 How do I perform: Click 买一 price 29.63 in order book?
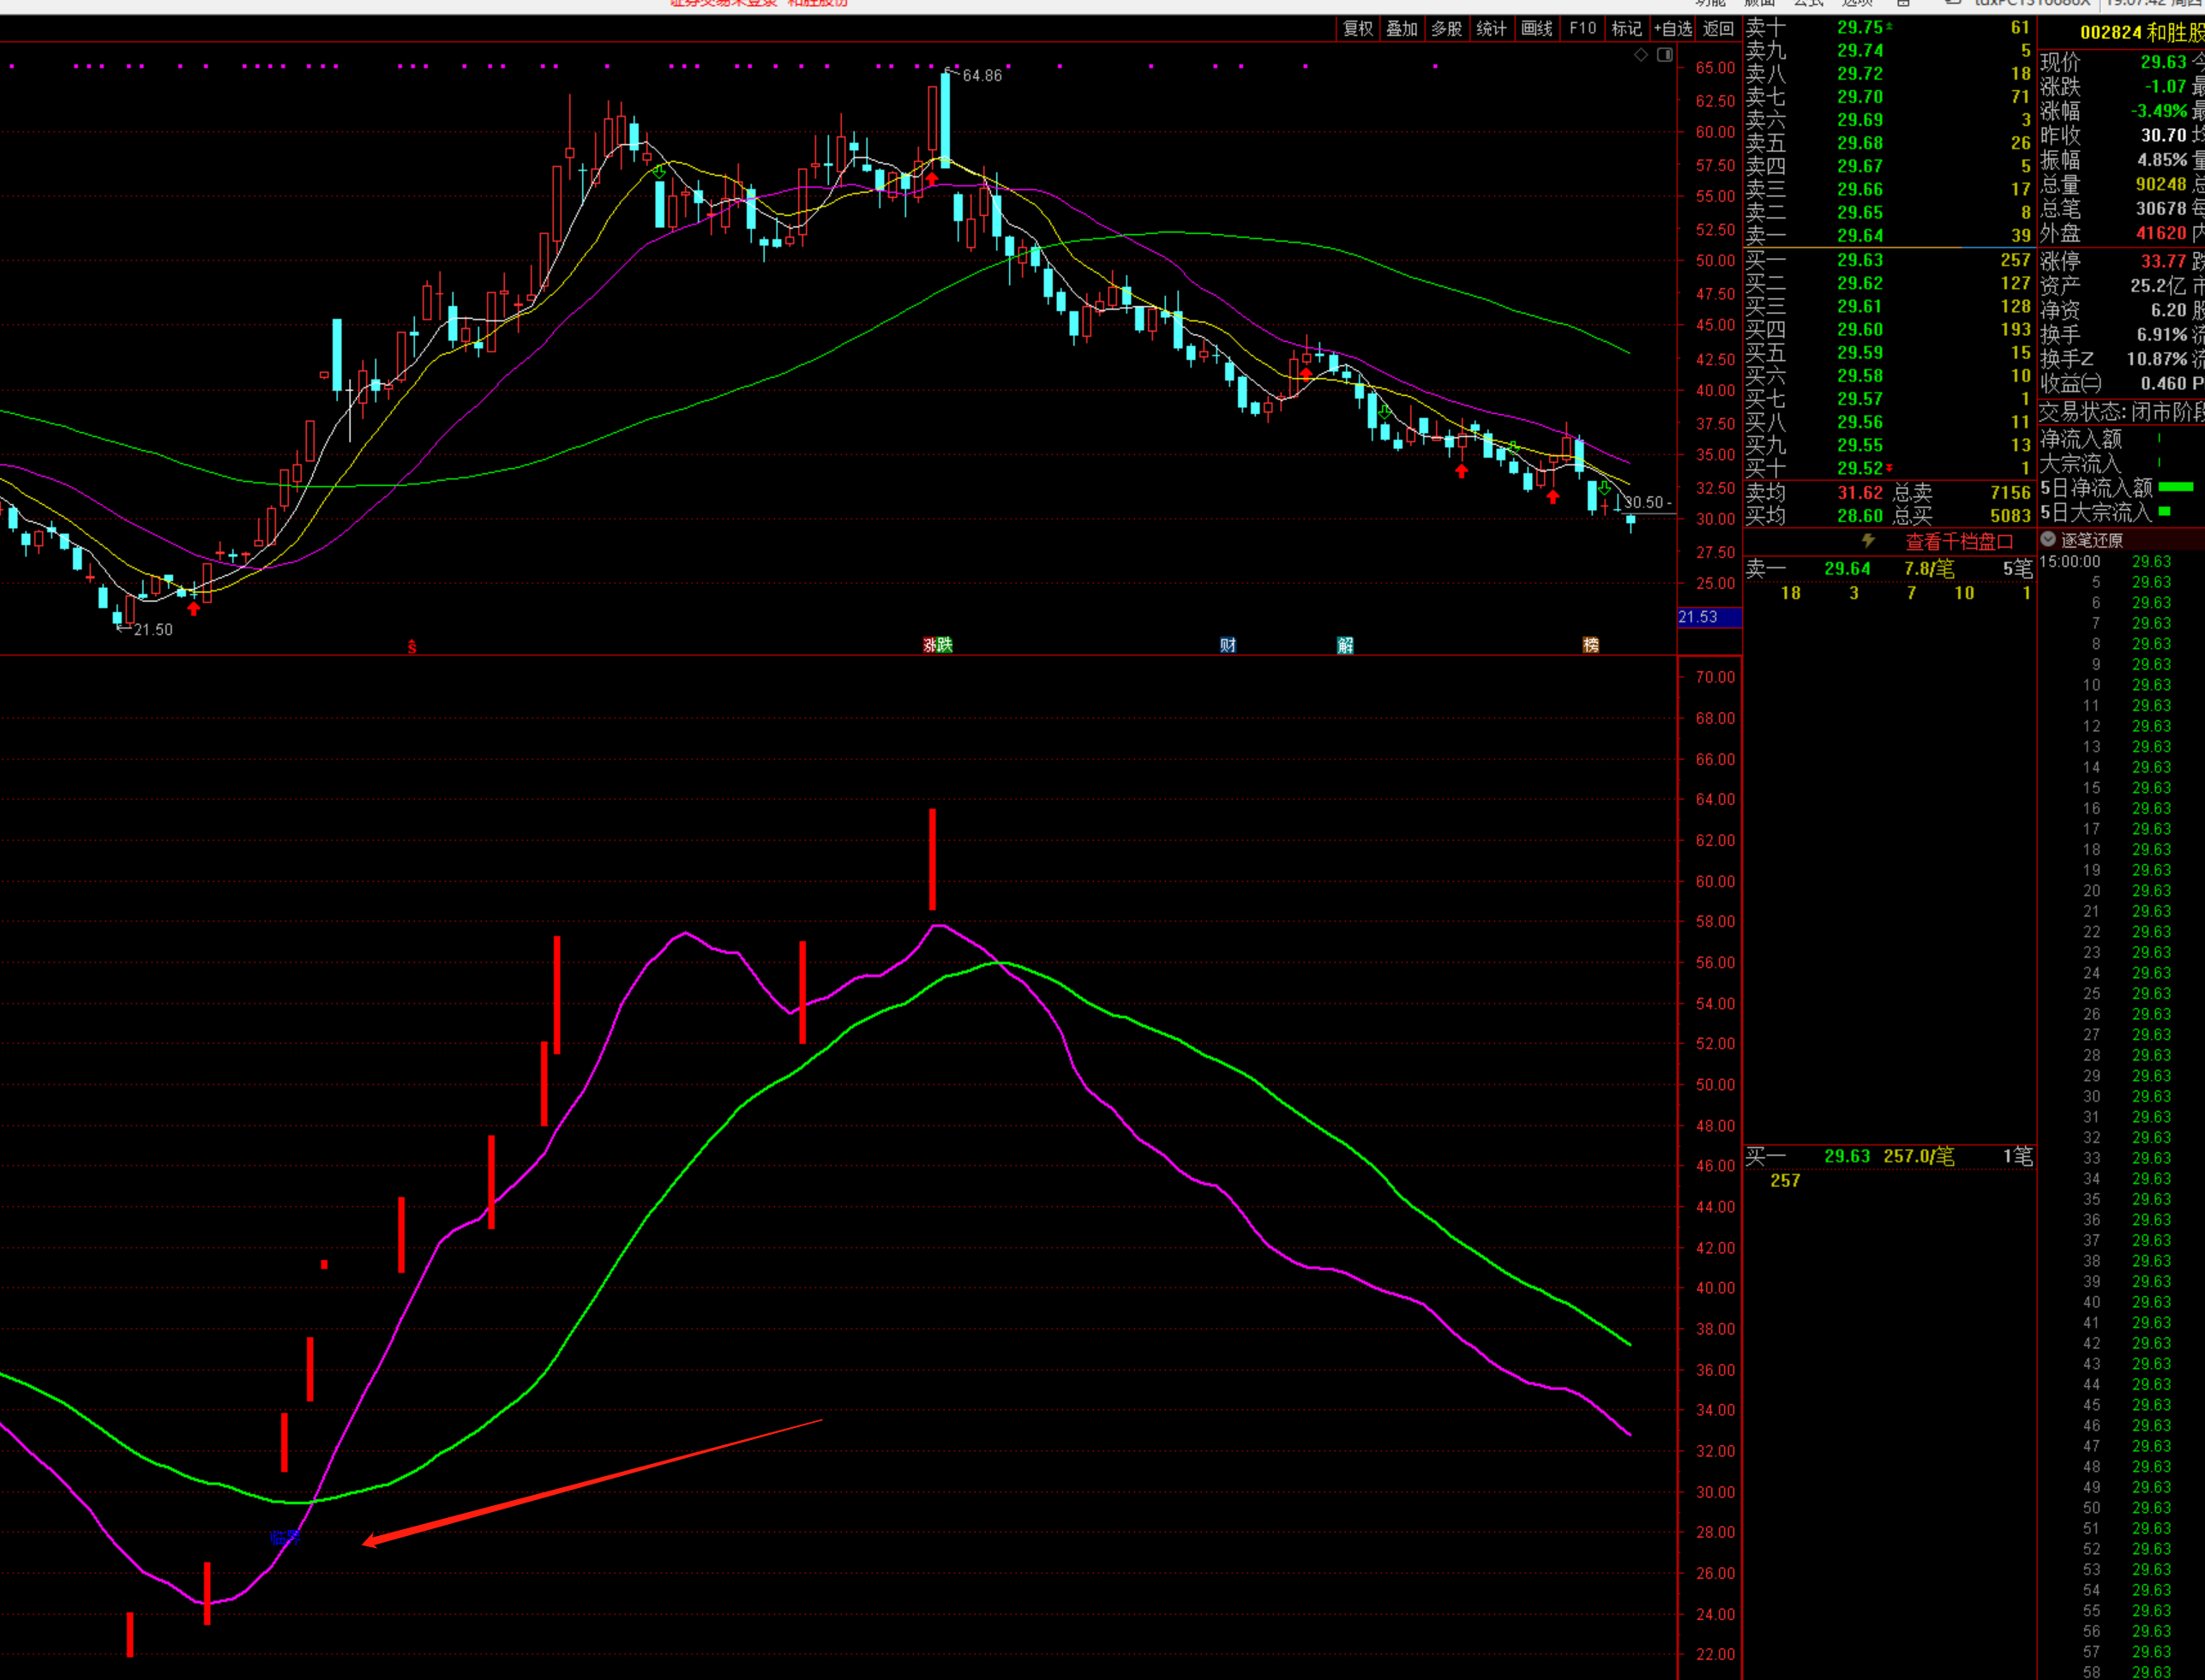click(x=1860, y=260)
